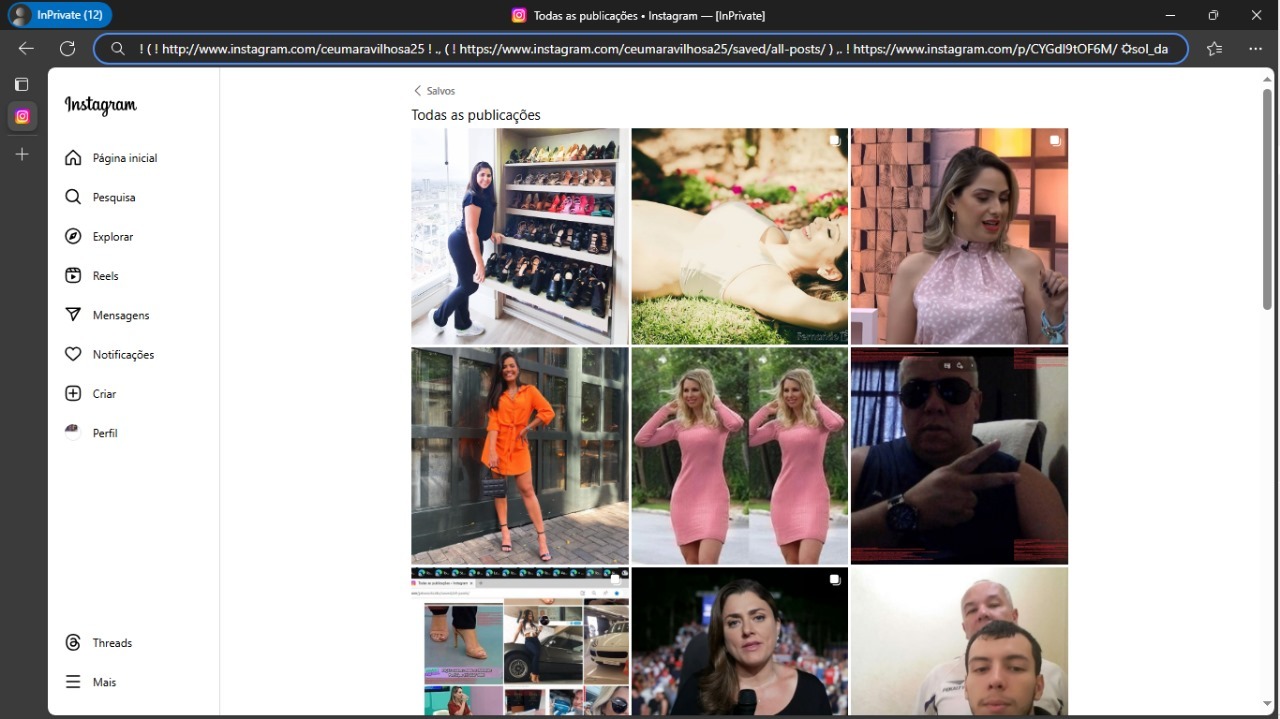Click the Criar plus icon
1280x719 pixels.
click(x=73, y=394)
